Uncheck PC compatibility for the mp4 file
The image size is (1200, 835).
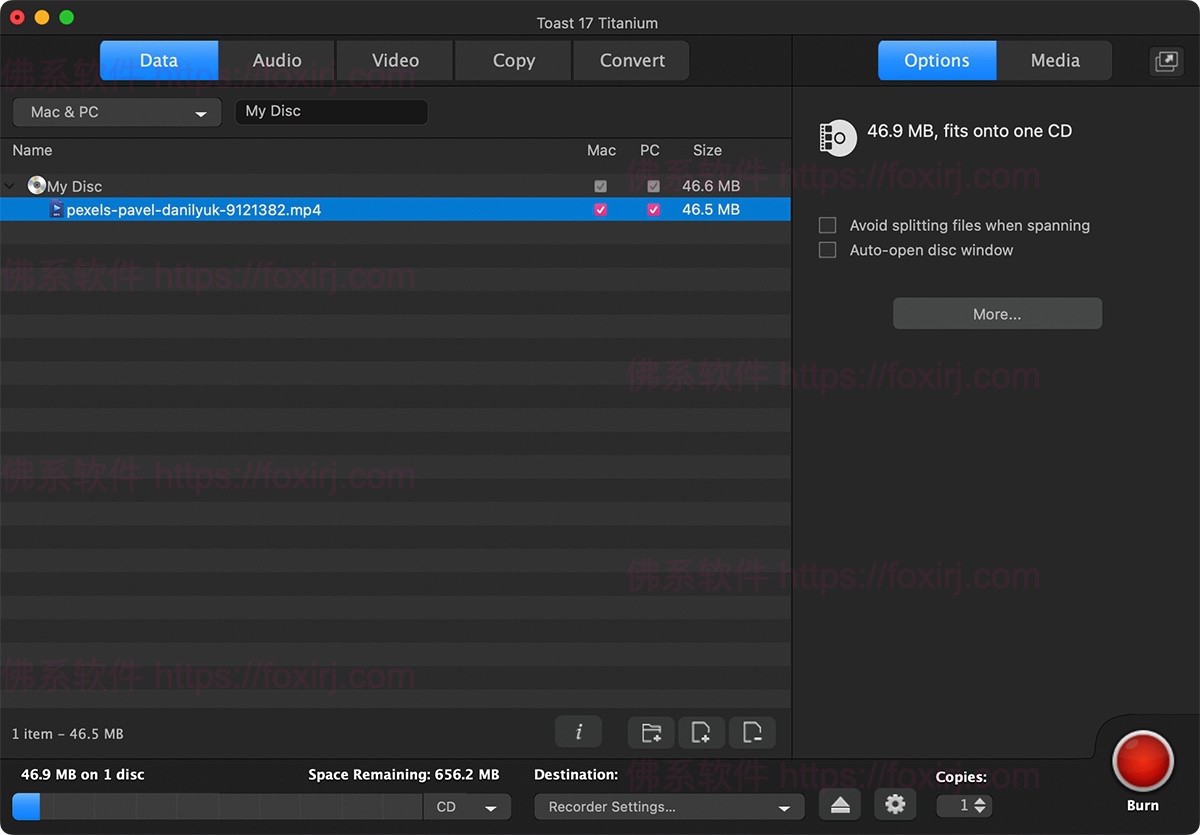click(x=653, y=209)
